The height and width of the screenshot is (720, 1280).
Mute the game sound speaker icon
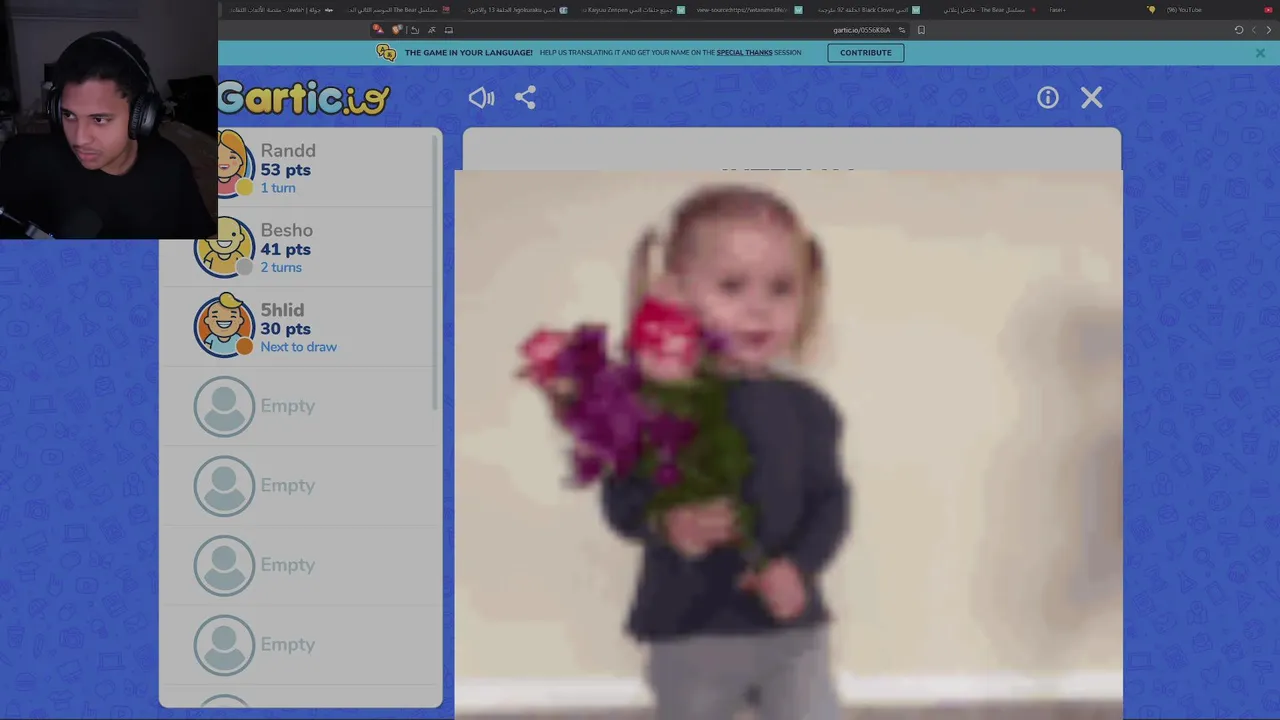click(x=481, y=97)
